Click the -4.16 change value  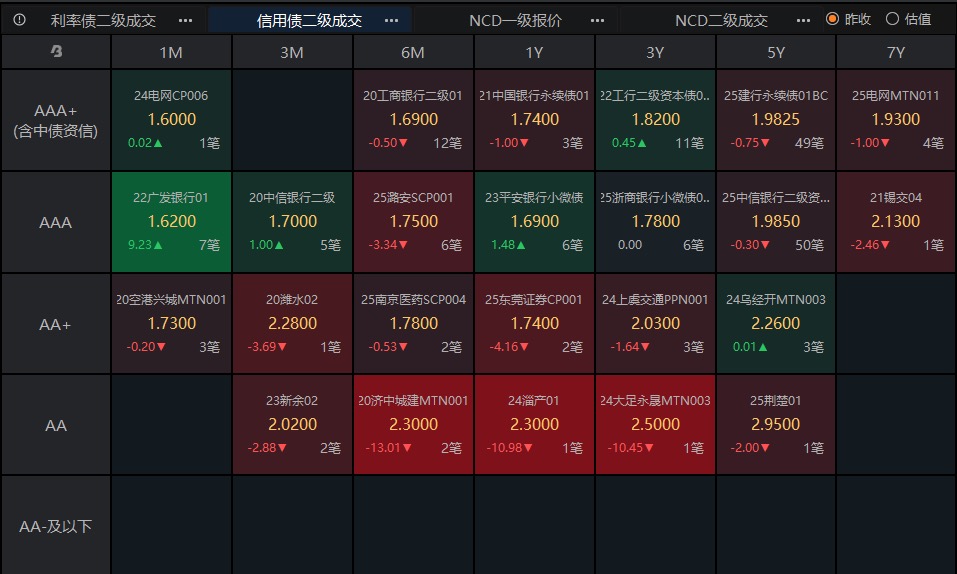pyautogui.click(x=504, y=347)
